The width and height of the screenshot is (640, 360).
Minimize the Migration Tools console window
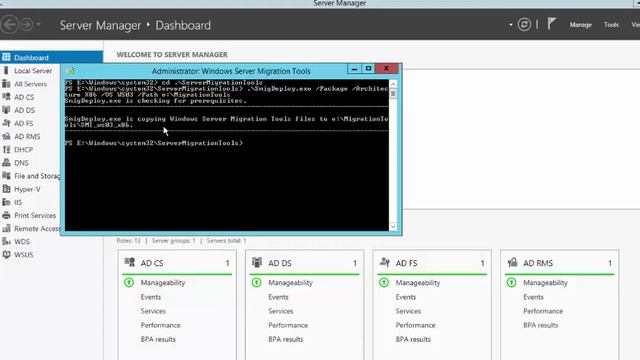coord(354,69)
